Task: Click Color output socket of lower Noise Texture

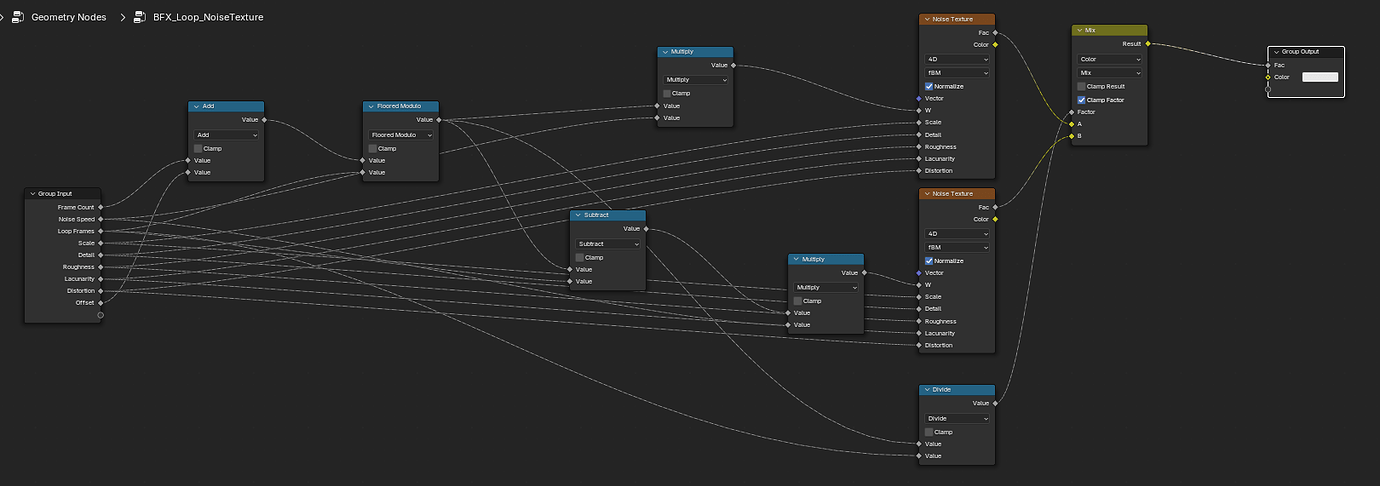Action: point(995,219)
